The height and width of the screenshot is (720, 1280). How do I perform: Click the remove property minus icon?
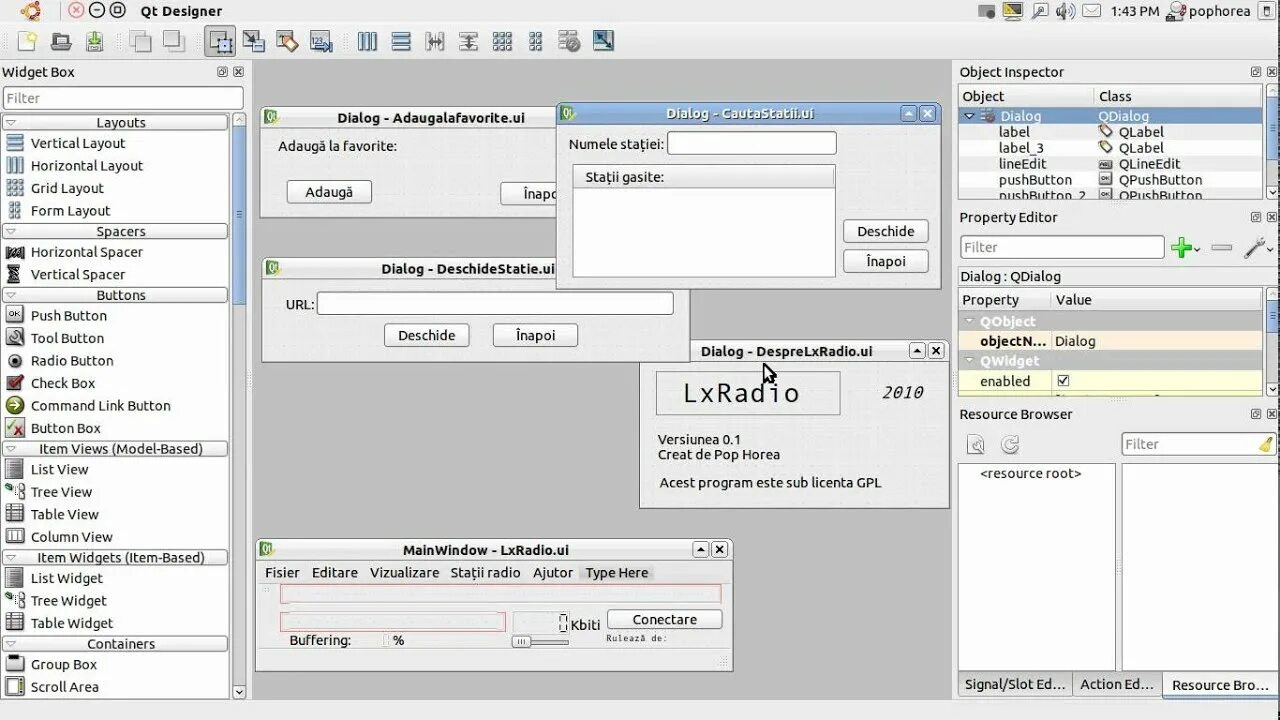click(x=1221, y=247)
